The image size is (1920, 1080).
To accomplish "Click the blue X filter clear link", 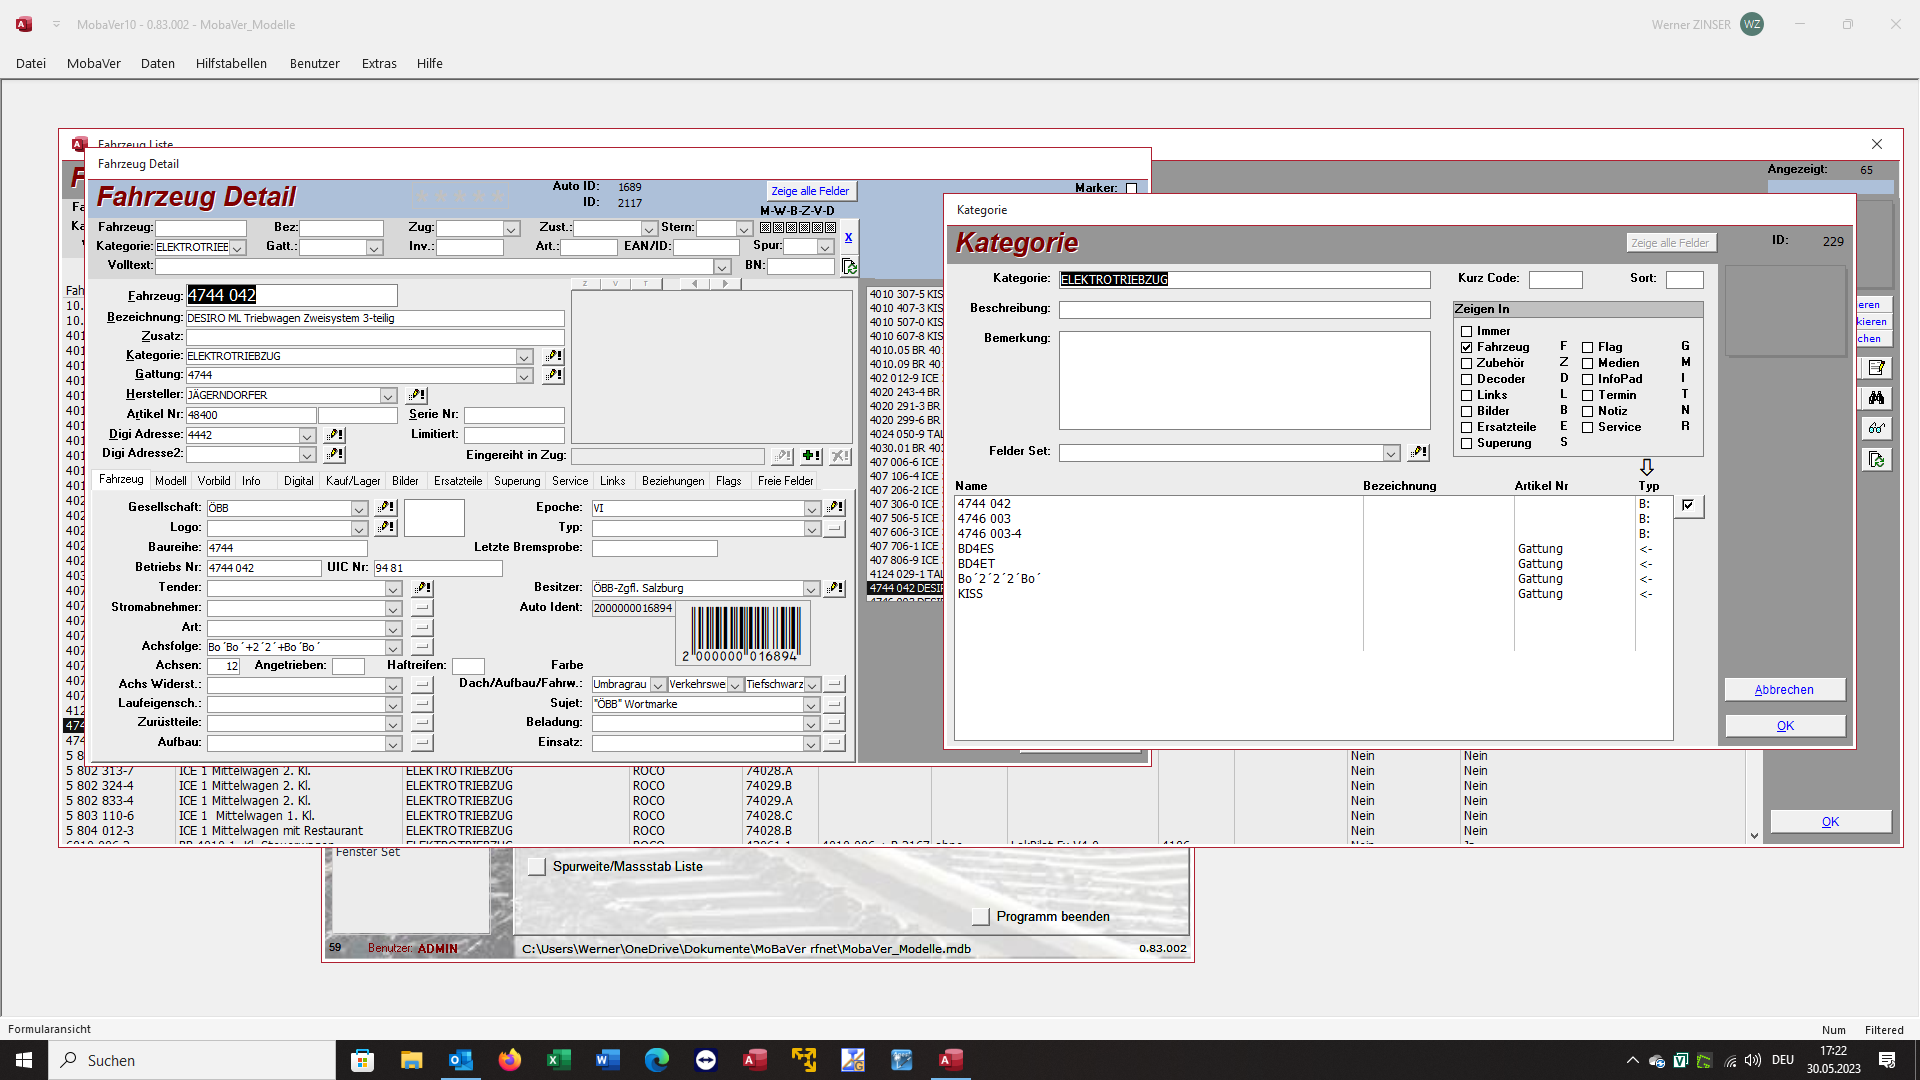I will tap(848, 238).
